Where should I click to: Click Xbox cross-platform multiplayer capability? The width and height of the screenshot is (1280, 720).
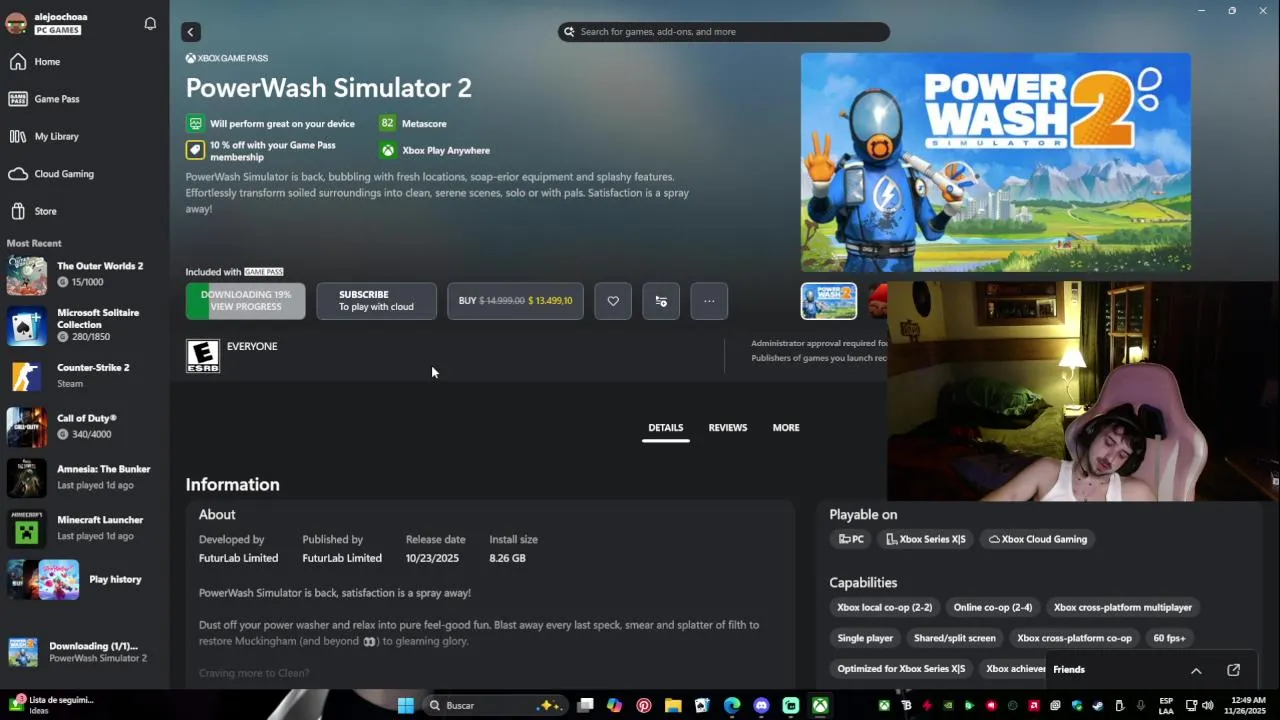[x=1123, y=607]
